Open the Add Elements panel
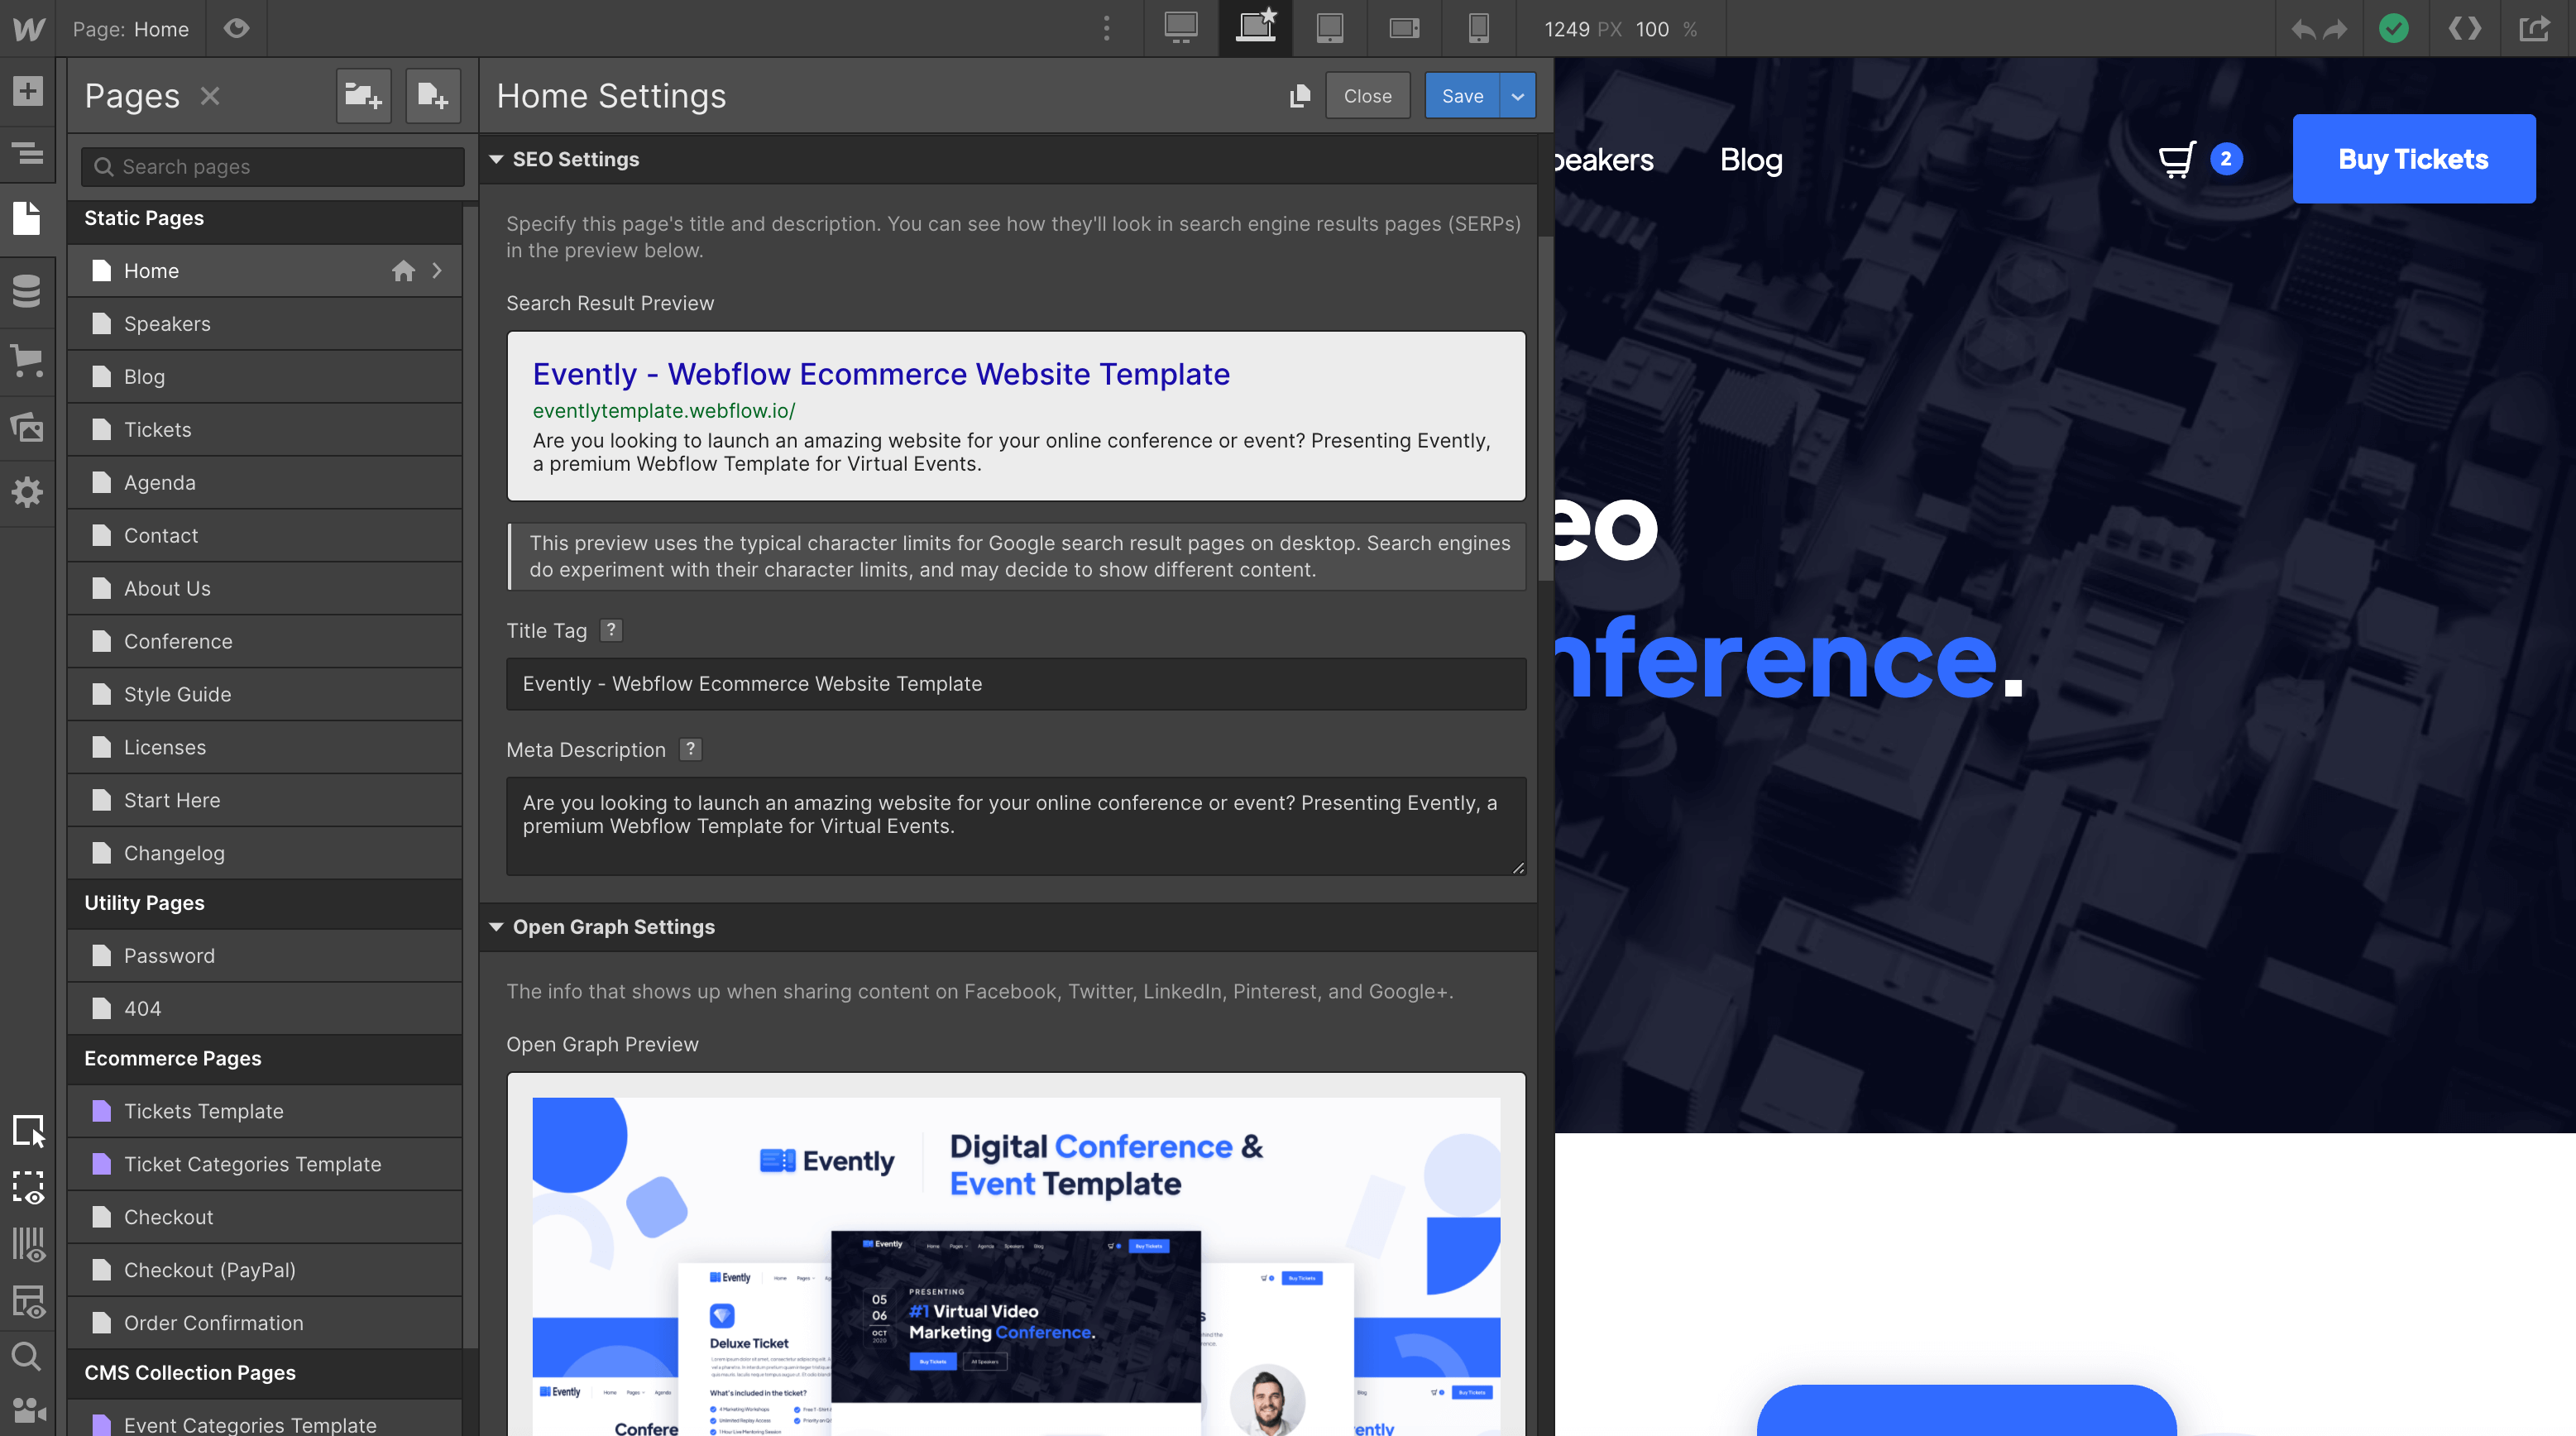This screenshot has height=1436, width=2576. point(28,91)
